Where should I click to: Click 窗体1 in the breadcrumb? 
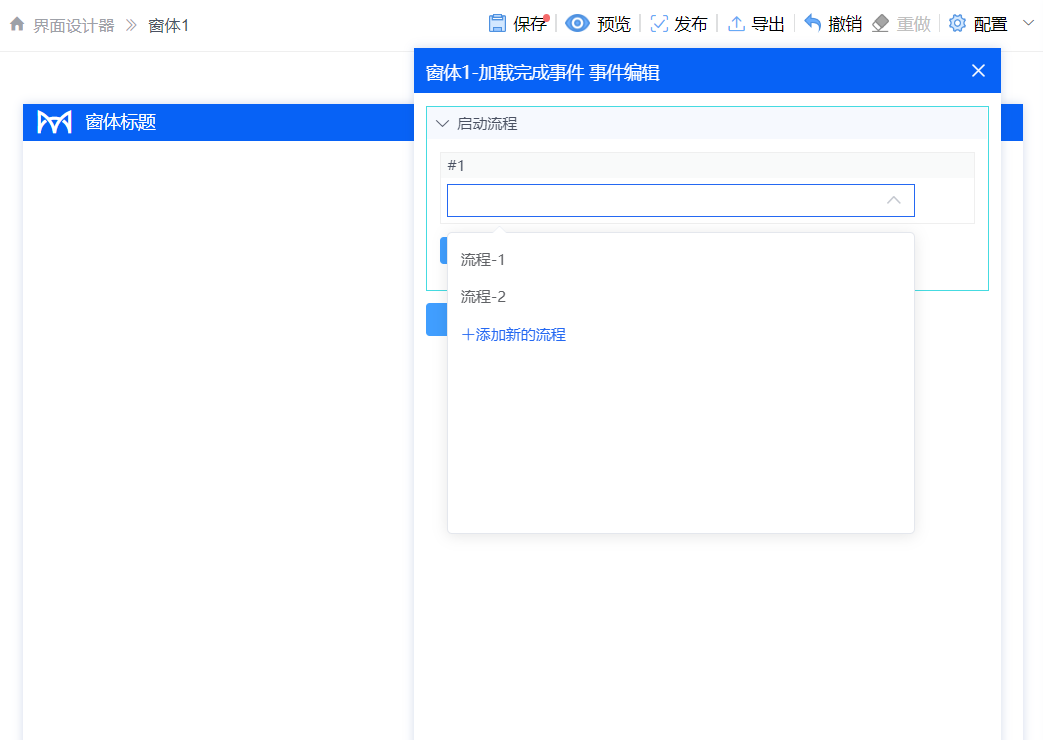[168, 25]
